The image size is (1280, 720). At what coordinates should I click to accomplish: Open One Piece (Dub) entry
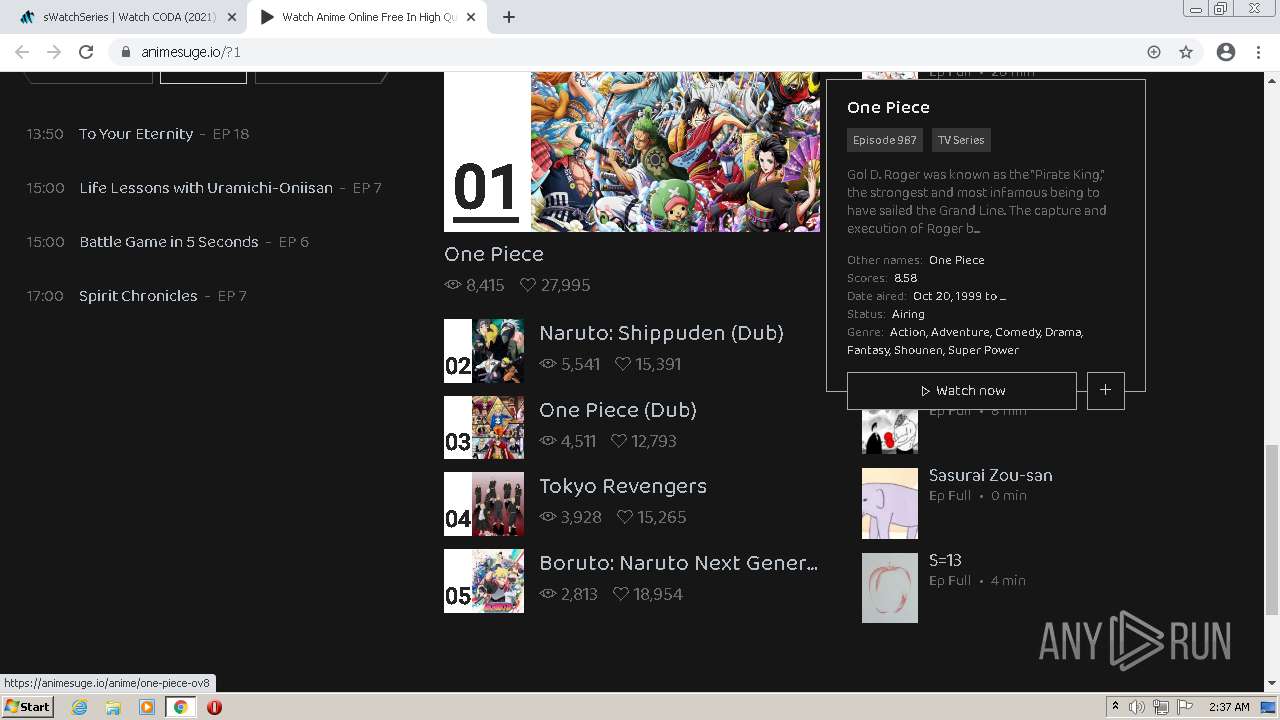[x=618, y=410]
